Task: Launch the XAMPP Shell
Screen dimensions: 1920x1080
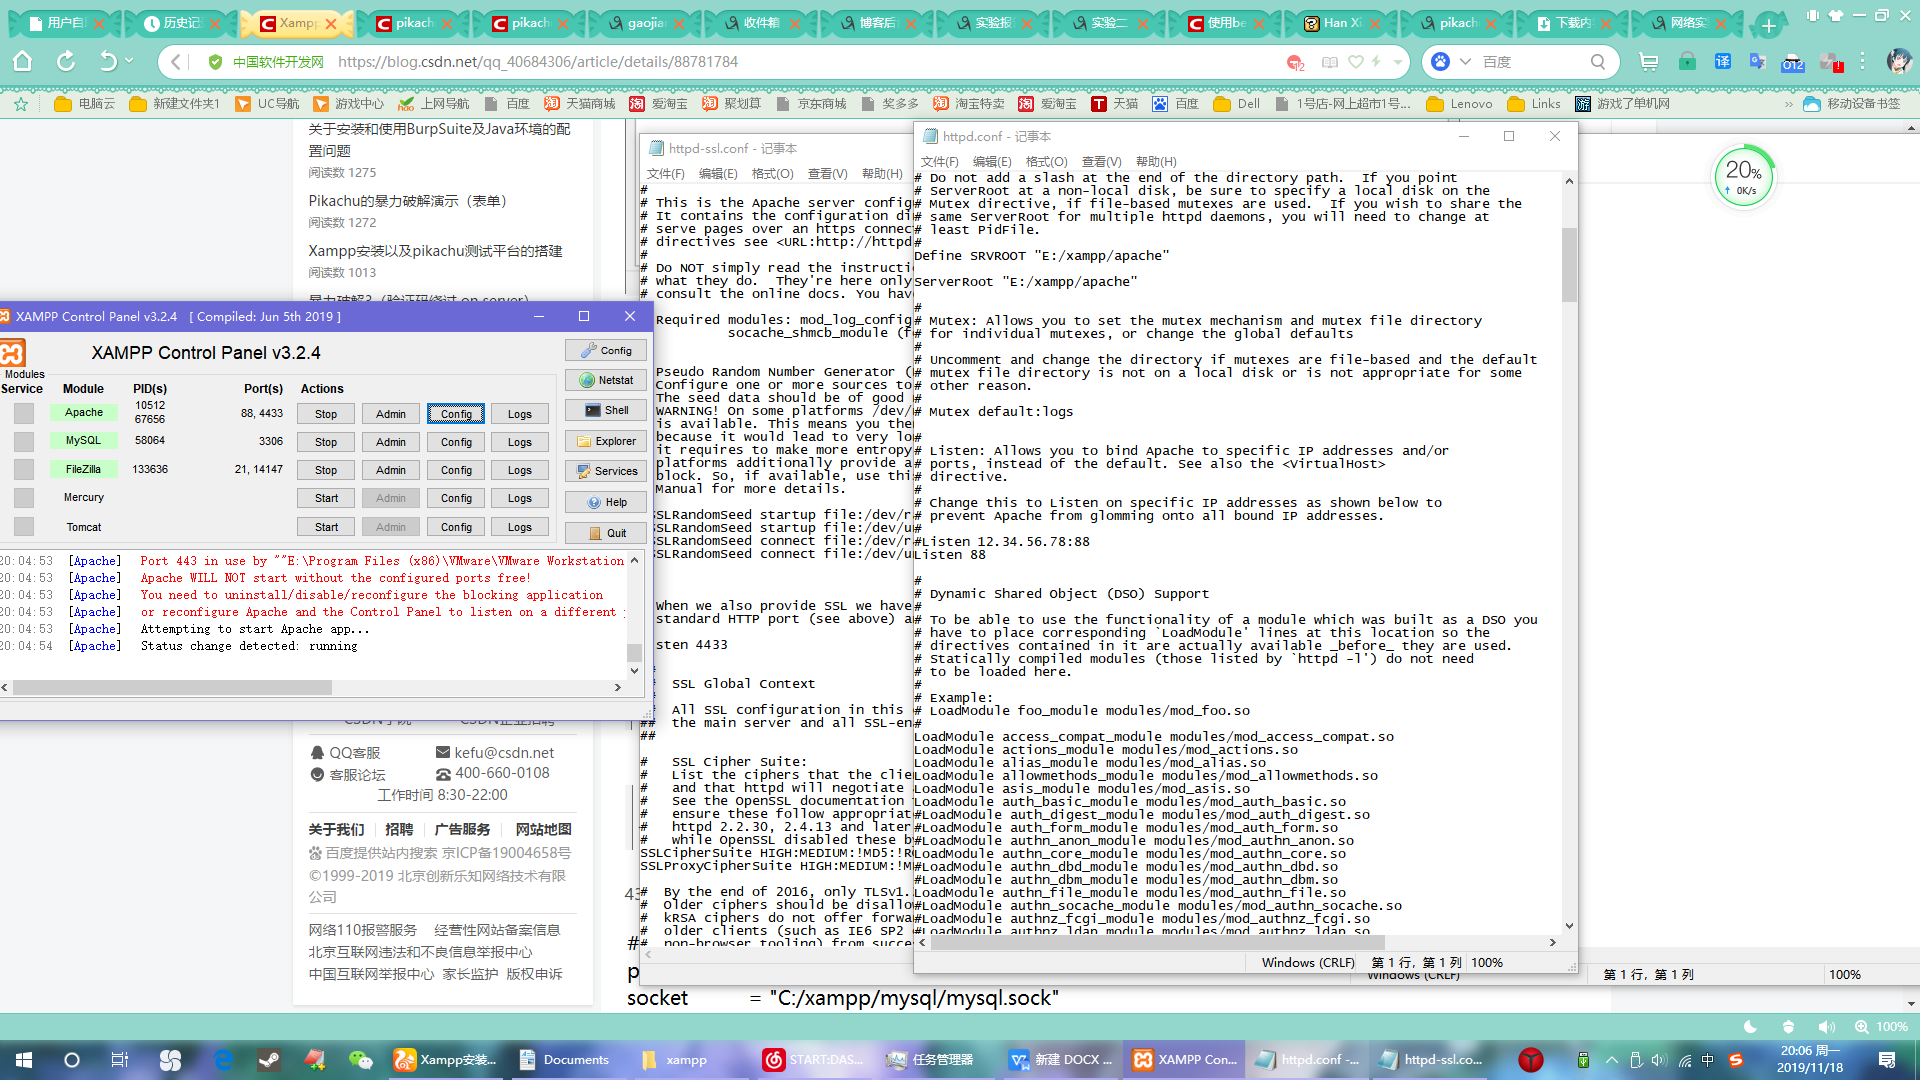Action: [x=605, y=410]
